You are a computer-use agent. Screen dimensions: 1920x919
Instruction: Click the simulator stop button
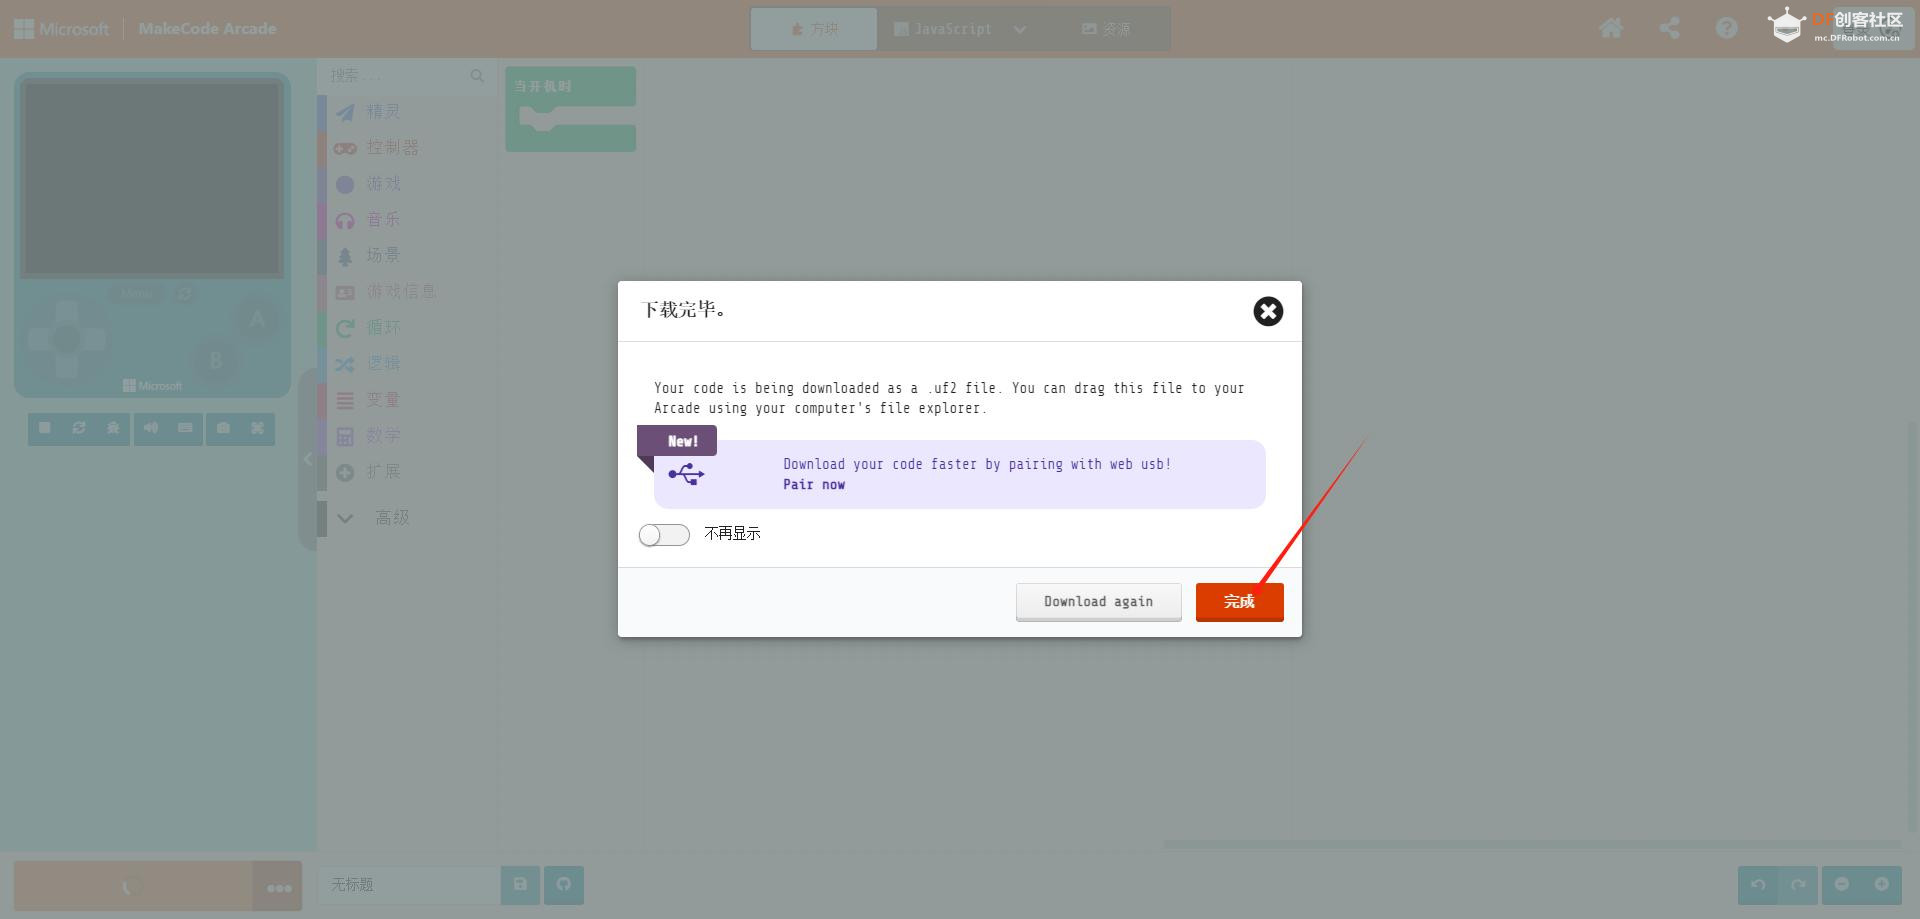pos(45,428)
